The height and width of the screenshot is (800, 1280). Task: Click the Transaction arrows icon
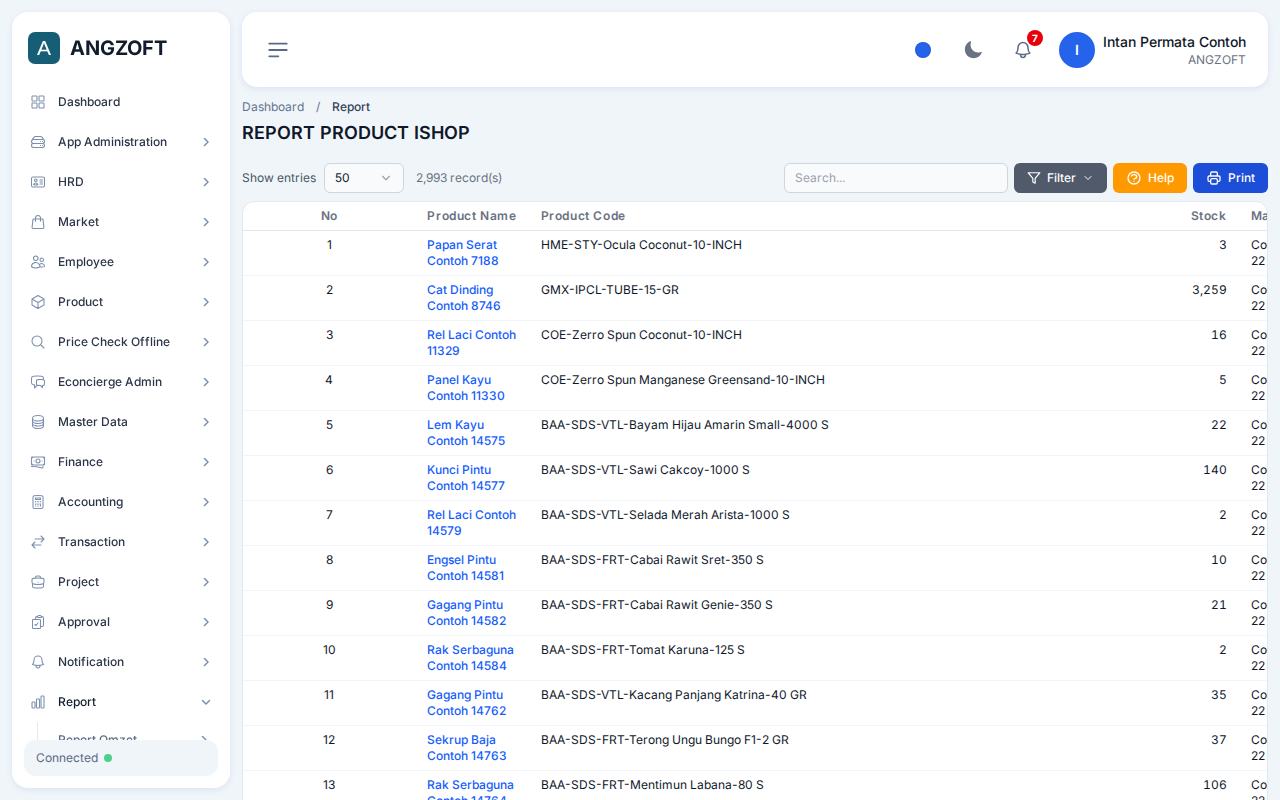(x=38, y=542)
